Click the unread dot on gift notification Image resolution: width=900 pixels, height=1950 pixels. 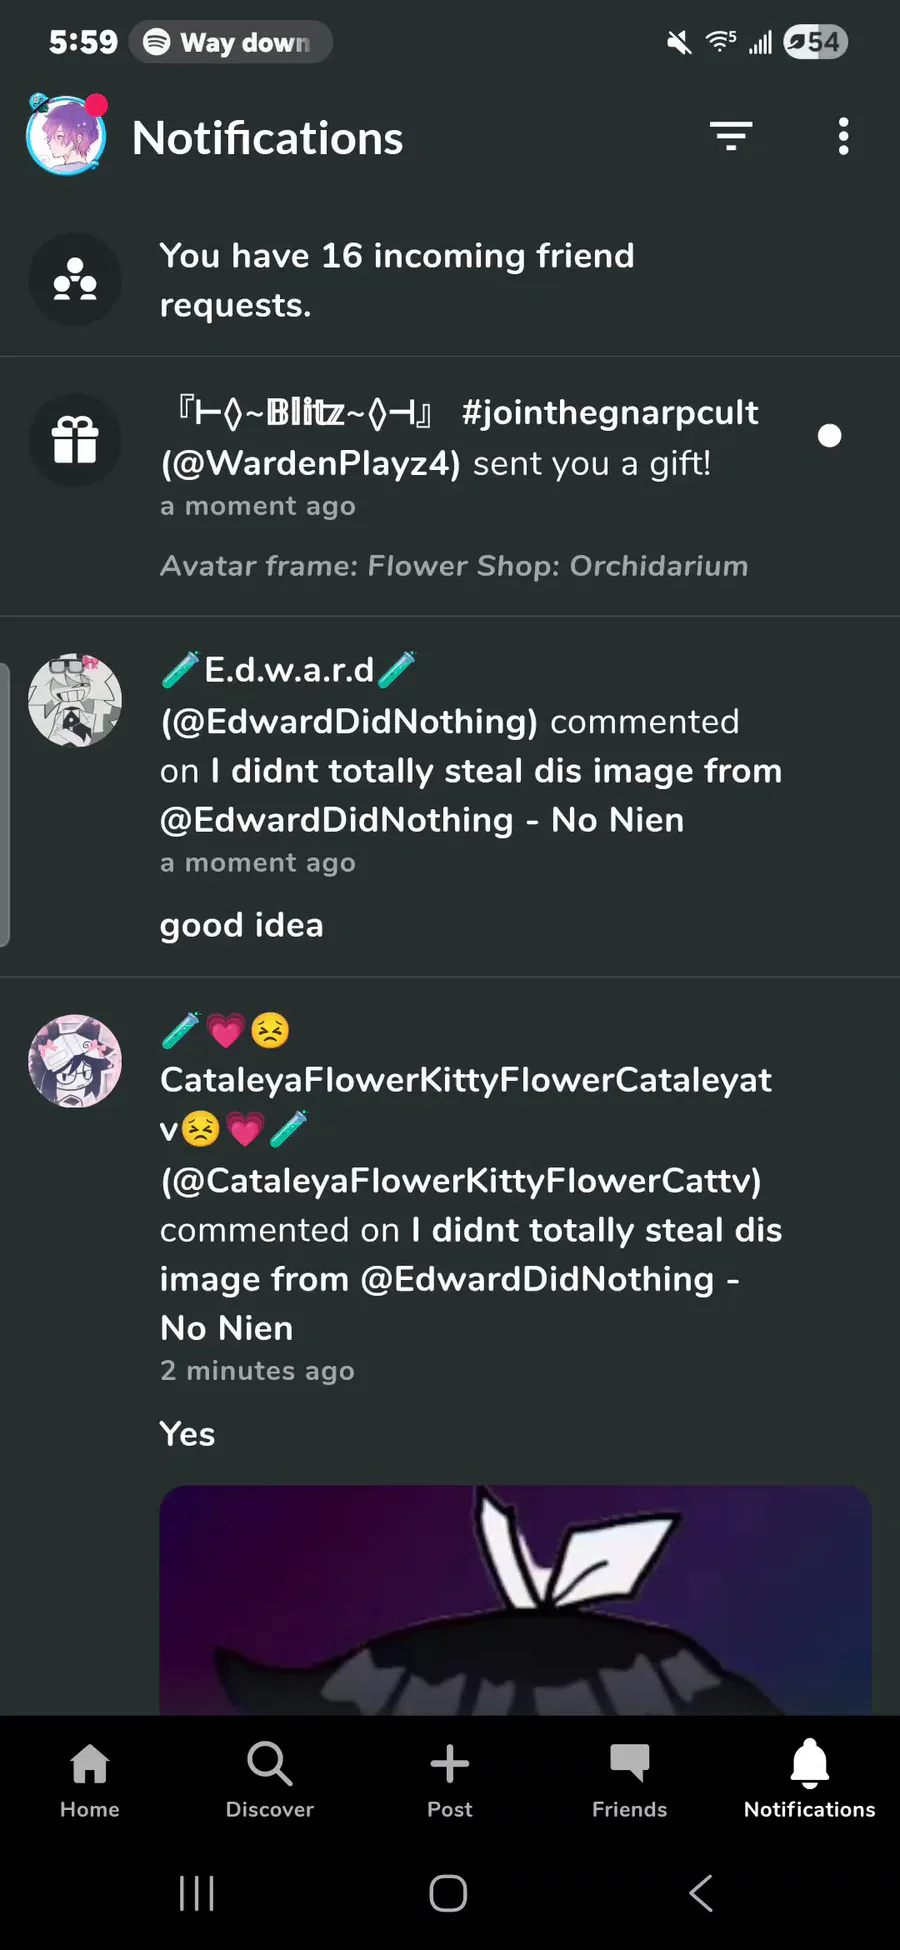(829, 436)
